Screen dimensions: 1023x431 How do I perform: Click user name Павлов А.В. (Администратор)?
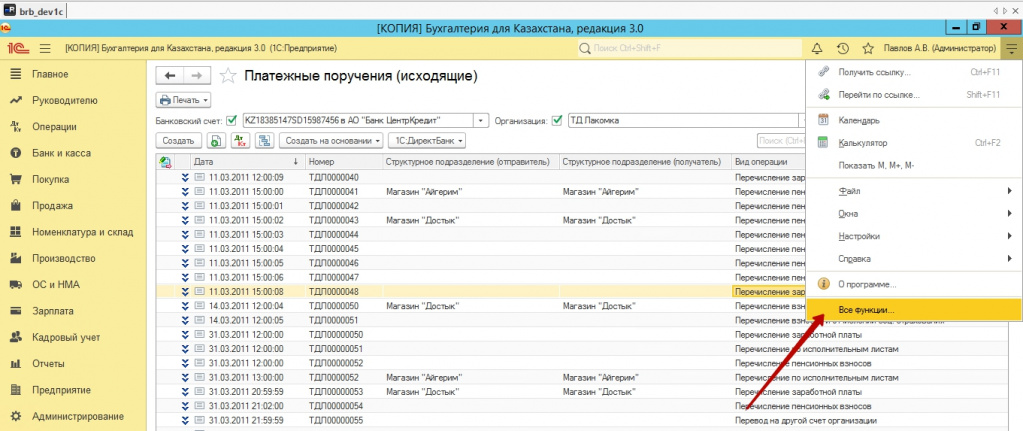[940, 48]
